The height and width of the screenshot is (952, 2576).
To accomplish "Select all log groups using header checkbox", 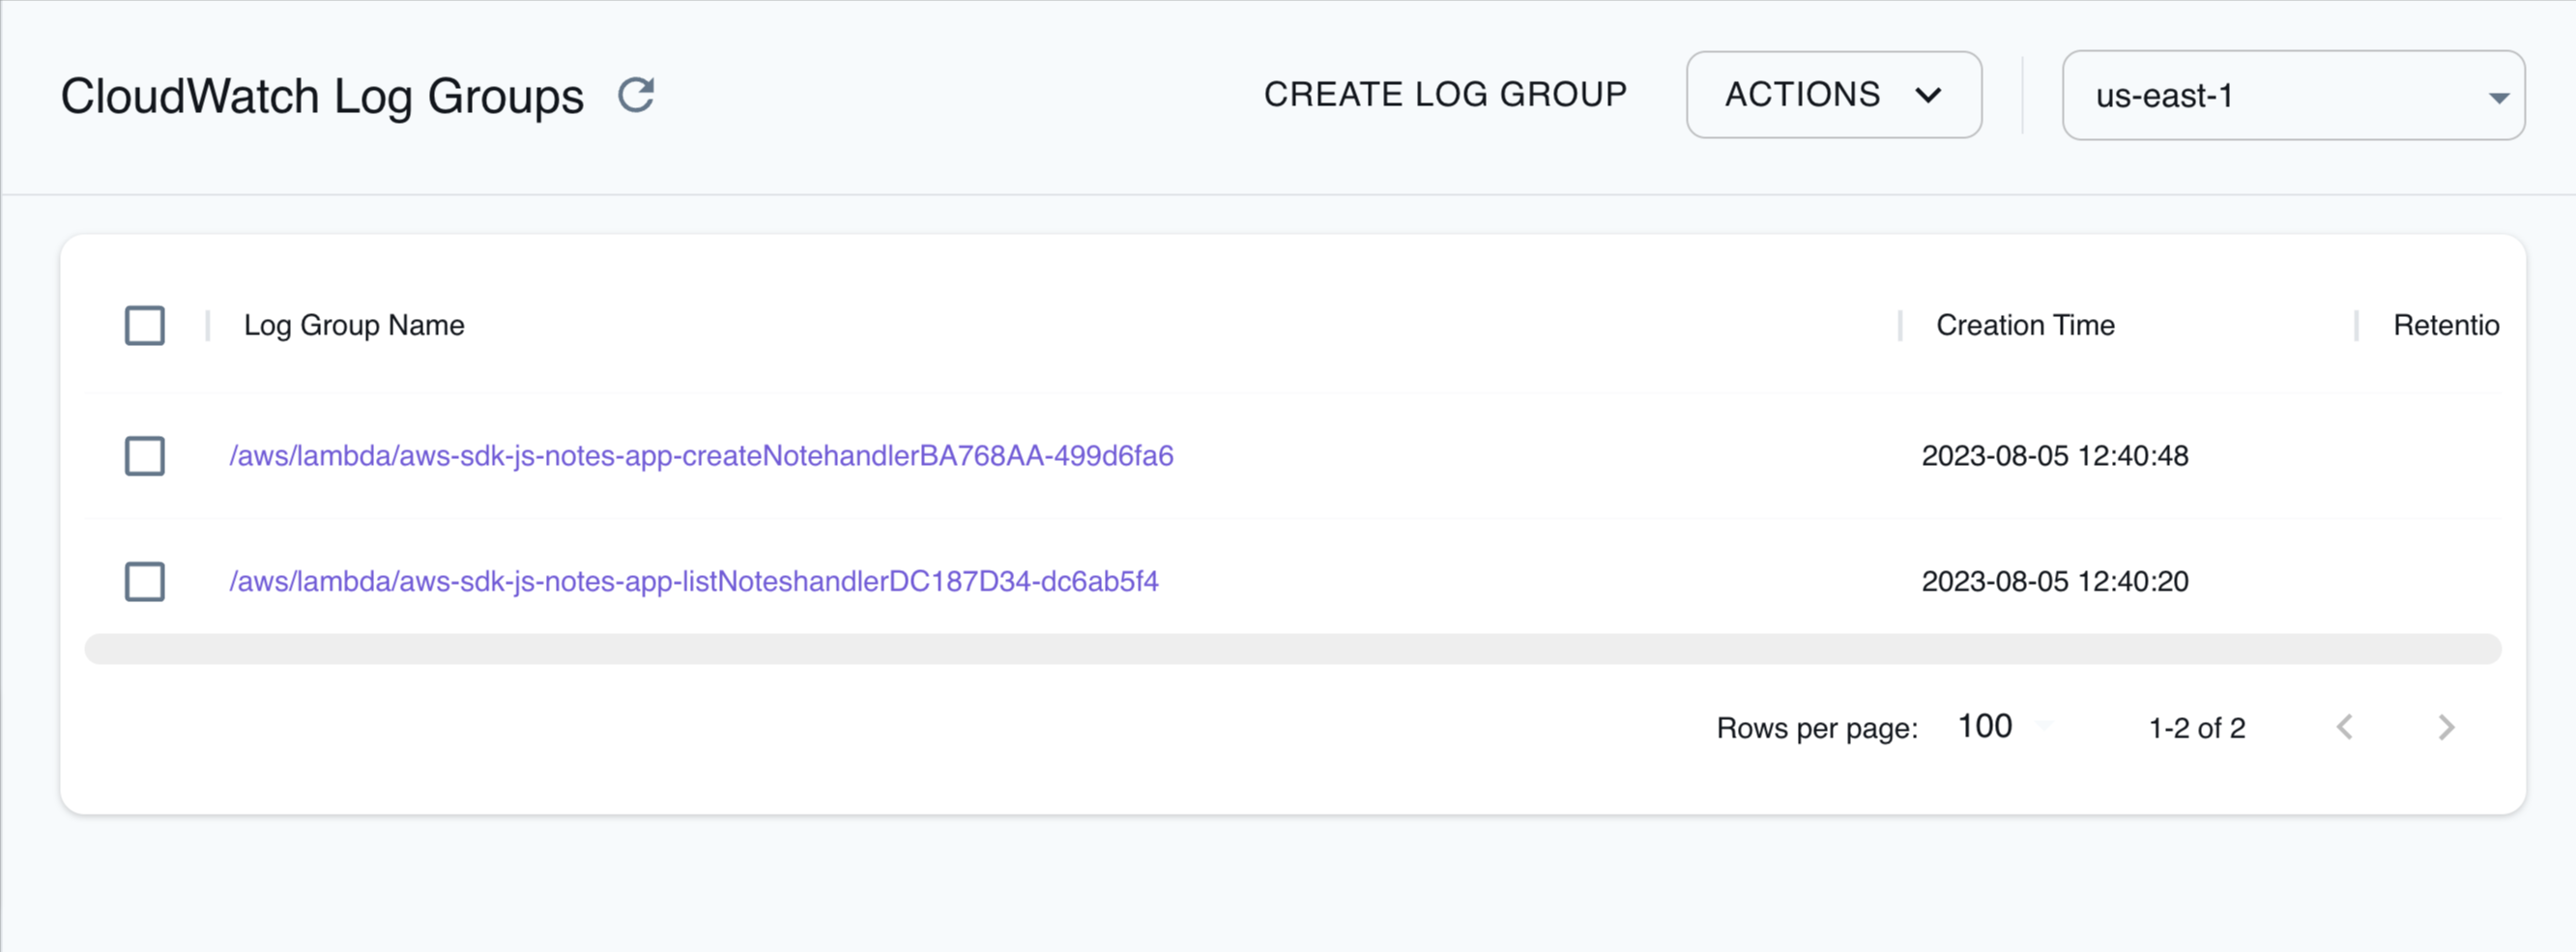I will [x=144, y=325].
